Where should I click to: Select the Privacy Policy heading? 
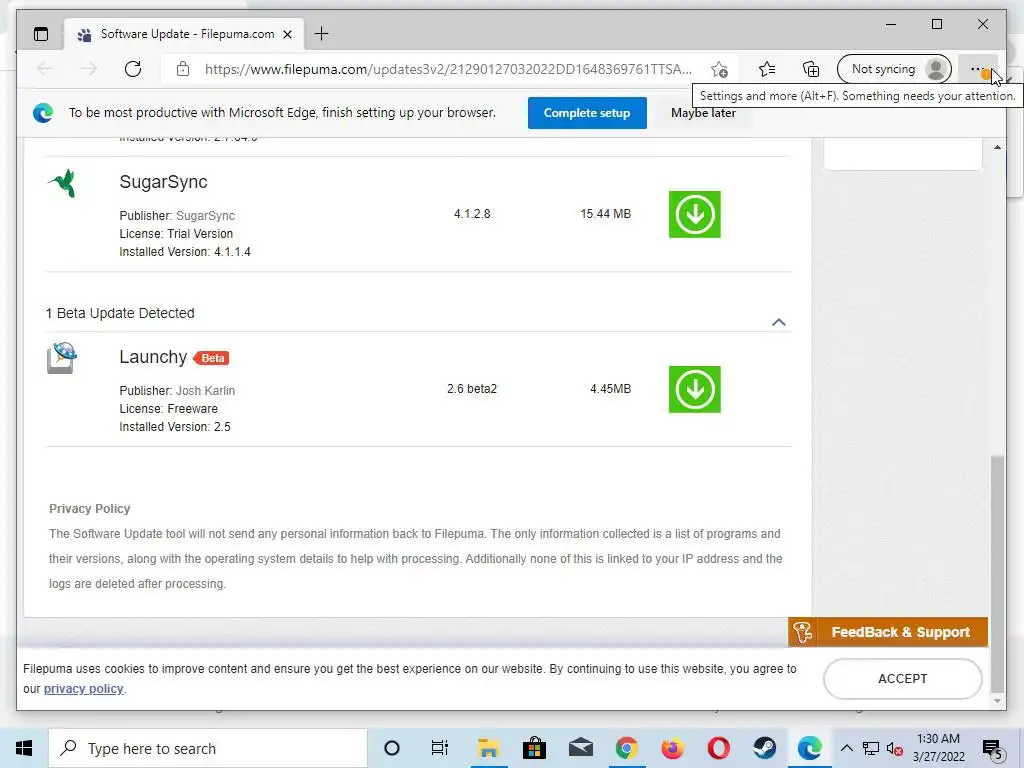89,508
